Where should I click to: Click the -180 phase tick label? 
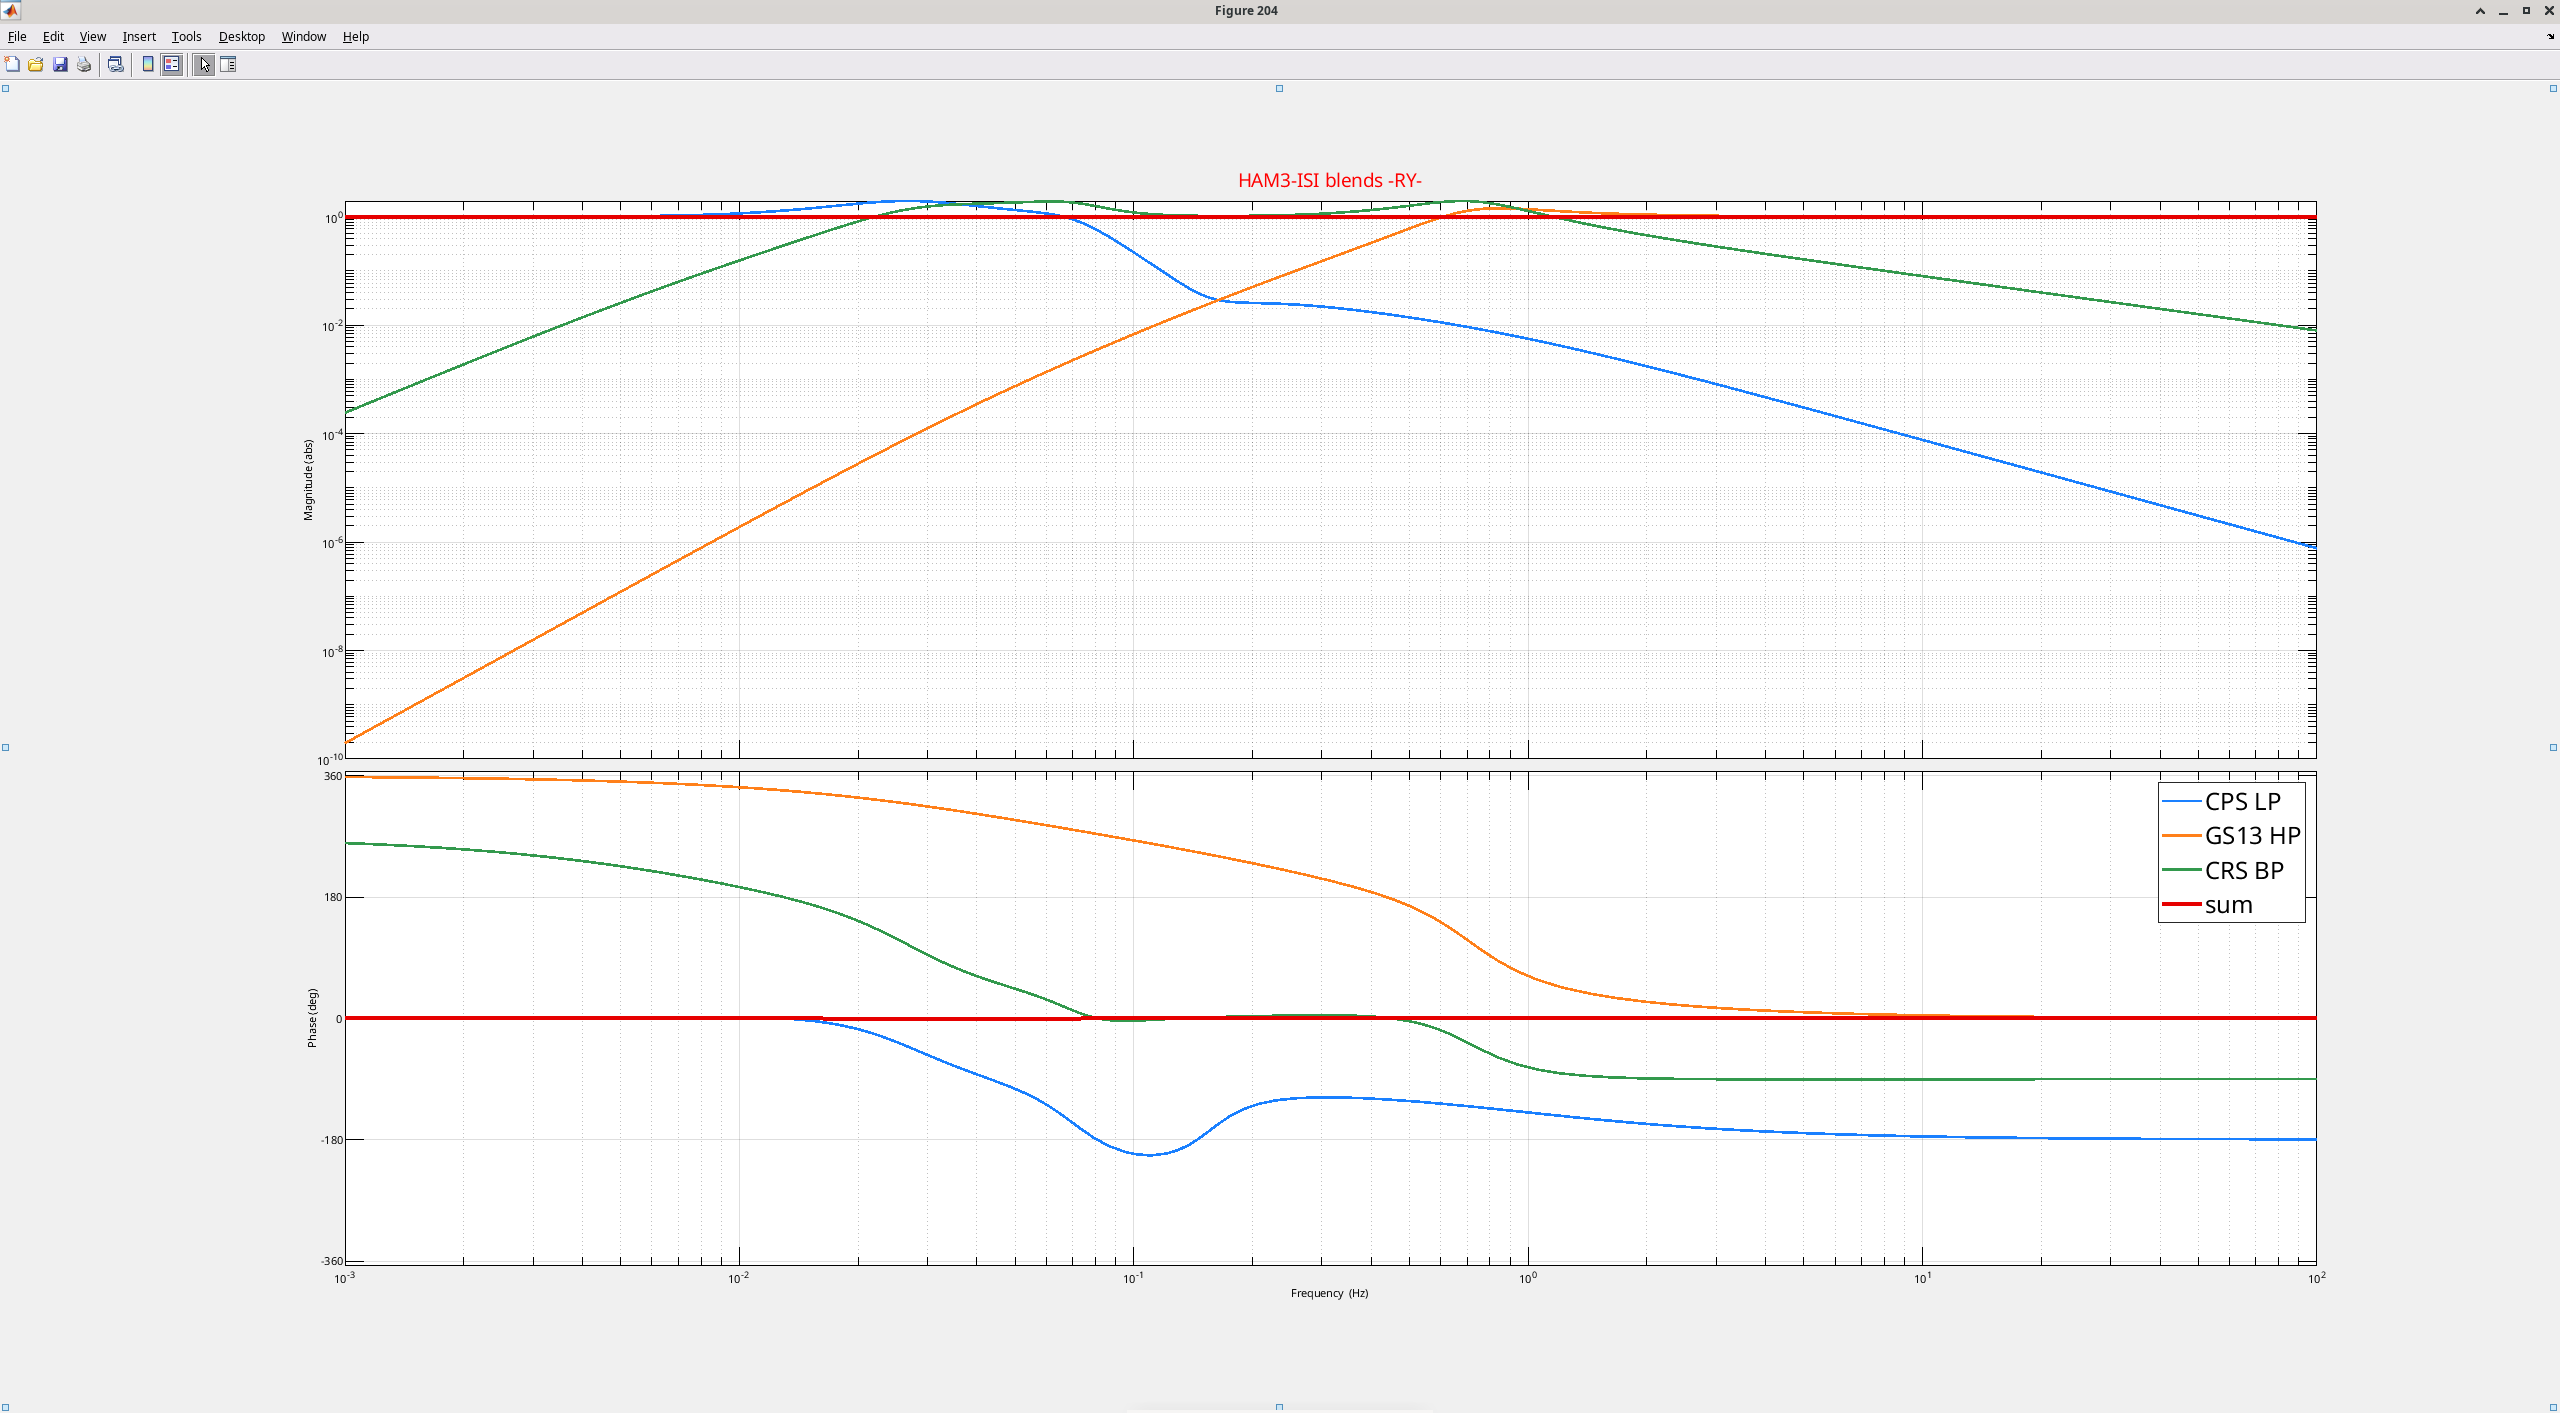pos(330,1140)
